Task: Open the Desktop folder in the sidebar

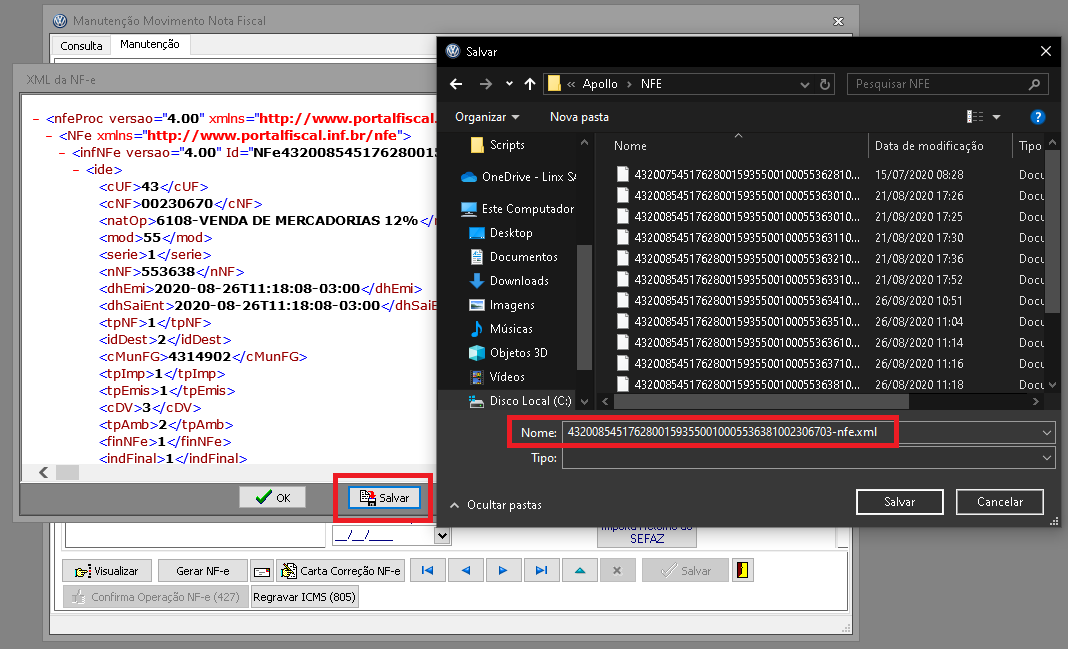Action: [501, 233]
